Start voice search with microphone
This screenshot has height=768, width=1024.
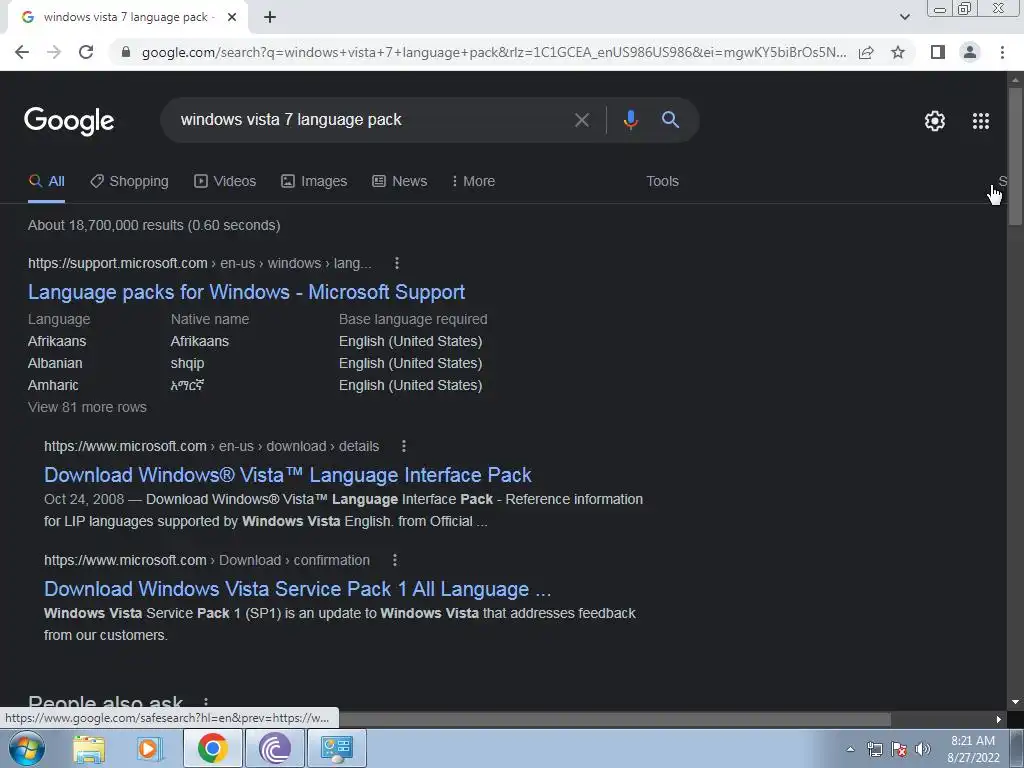tap(630, 120)
